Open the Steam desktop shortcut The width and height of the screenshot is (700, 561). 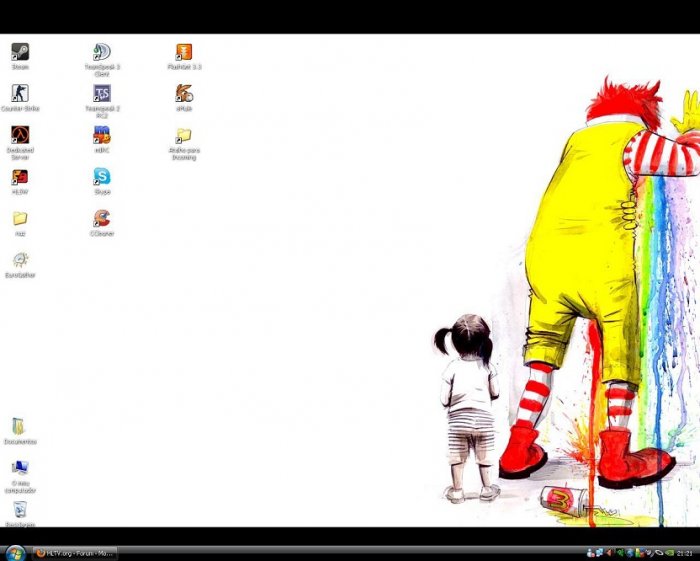[20, 56]
